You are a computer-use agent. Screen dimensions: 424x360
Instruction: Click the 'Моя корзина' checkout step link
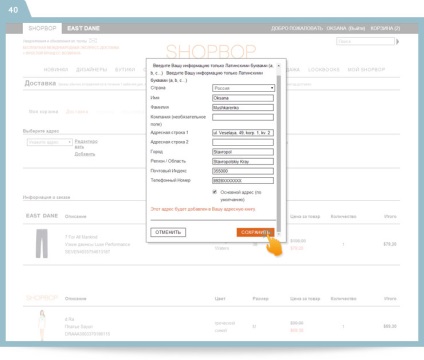coord(43,112)
